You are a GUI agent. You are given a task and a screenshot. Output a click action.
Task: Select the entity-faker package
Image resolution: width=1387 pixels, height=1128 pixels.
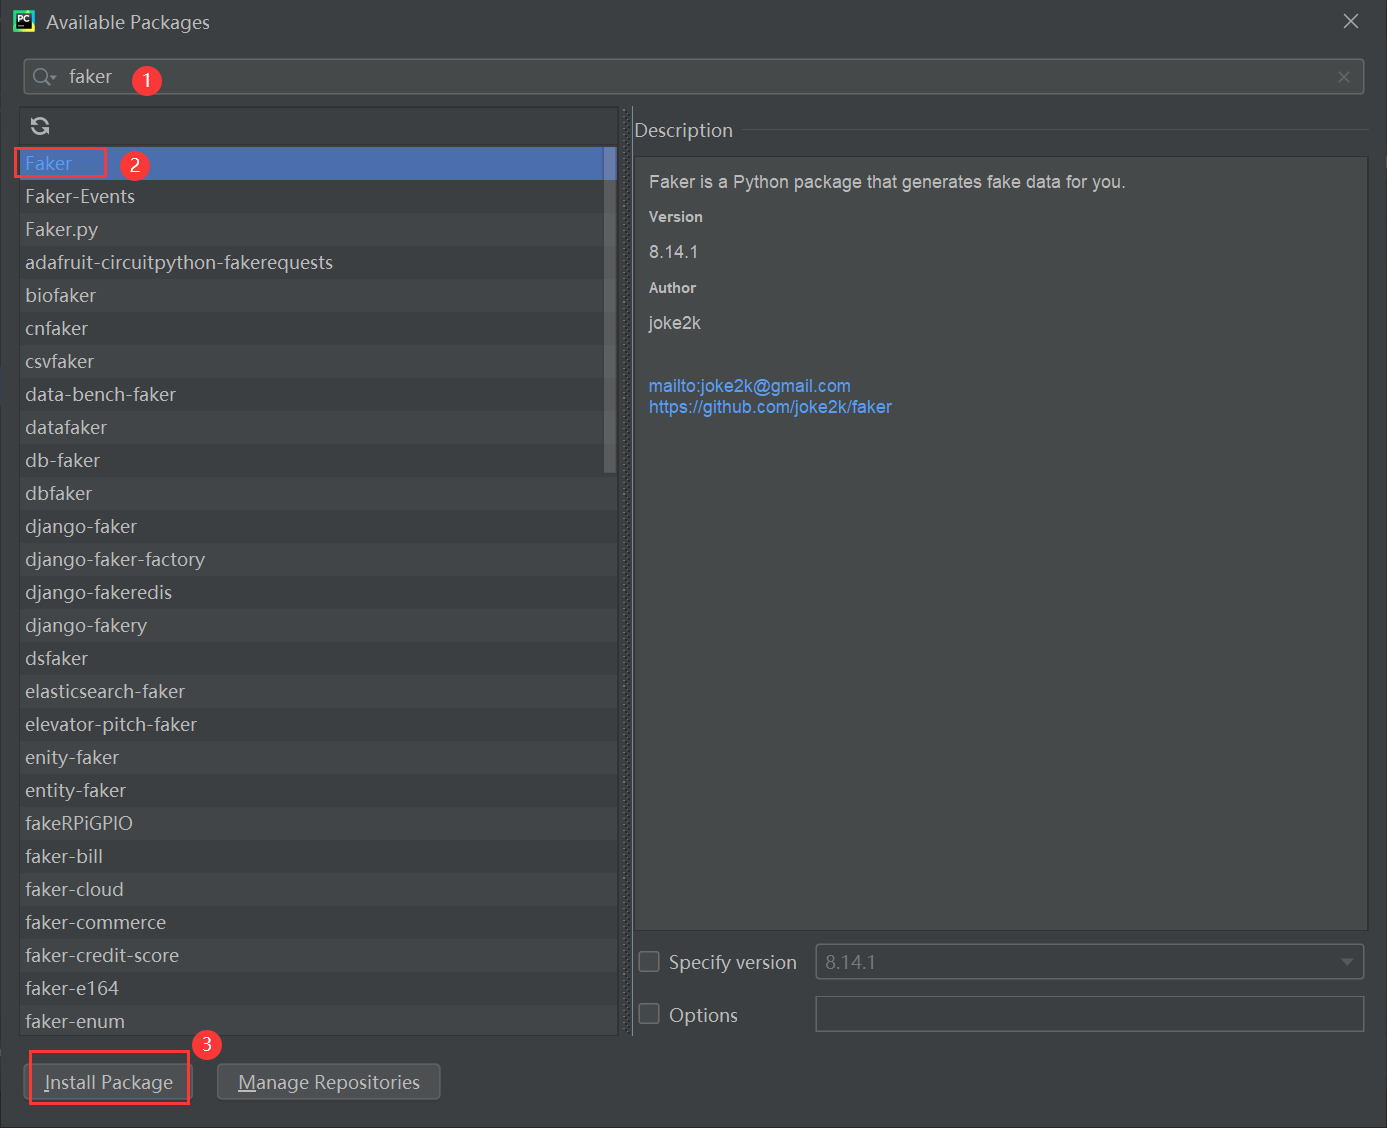pyautogui.click(x=318, y=791)
